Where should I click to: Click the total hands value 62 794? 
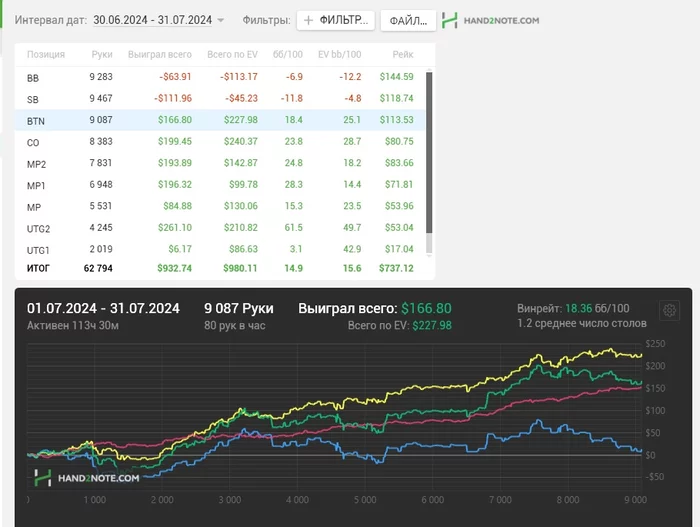click(98, 268)
